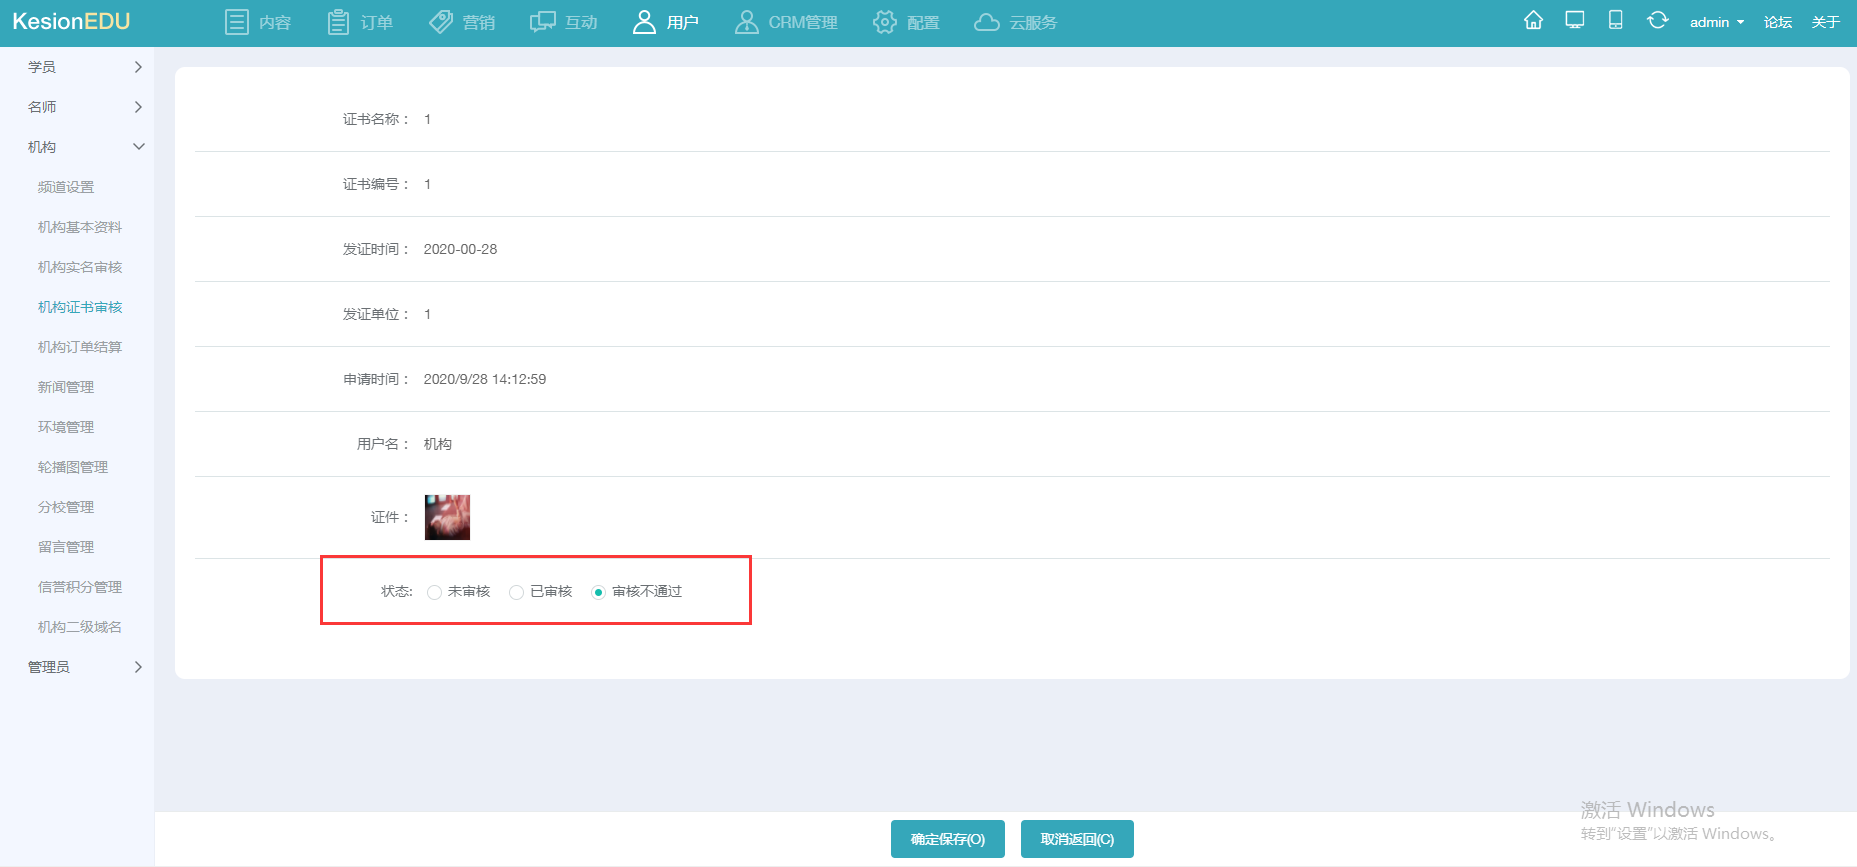Click the 订单 clipboard icon
Viewport: 1857px width, 867px height.
[338, 22]
